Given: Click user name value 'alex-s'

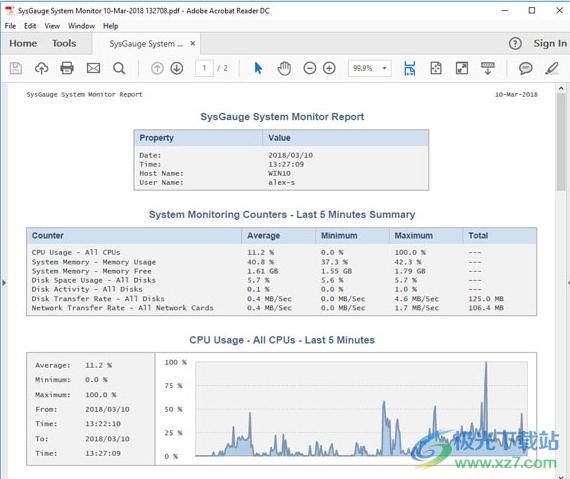Looking at the screenshot, I should 281,182.
